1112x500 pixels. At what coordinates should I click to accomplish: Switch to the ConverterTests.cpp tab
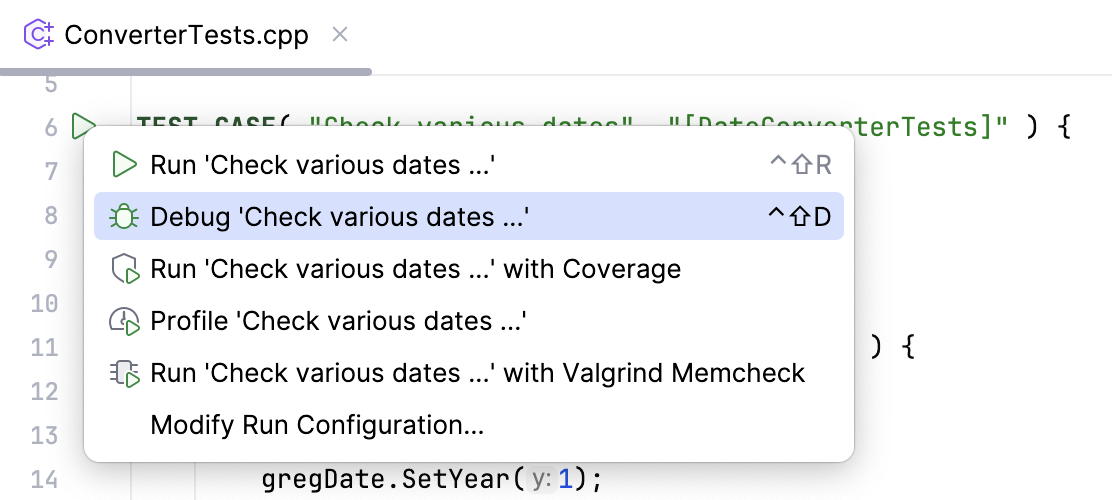[x=186, y=35]
